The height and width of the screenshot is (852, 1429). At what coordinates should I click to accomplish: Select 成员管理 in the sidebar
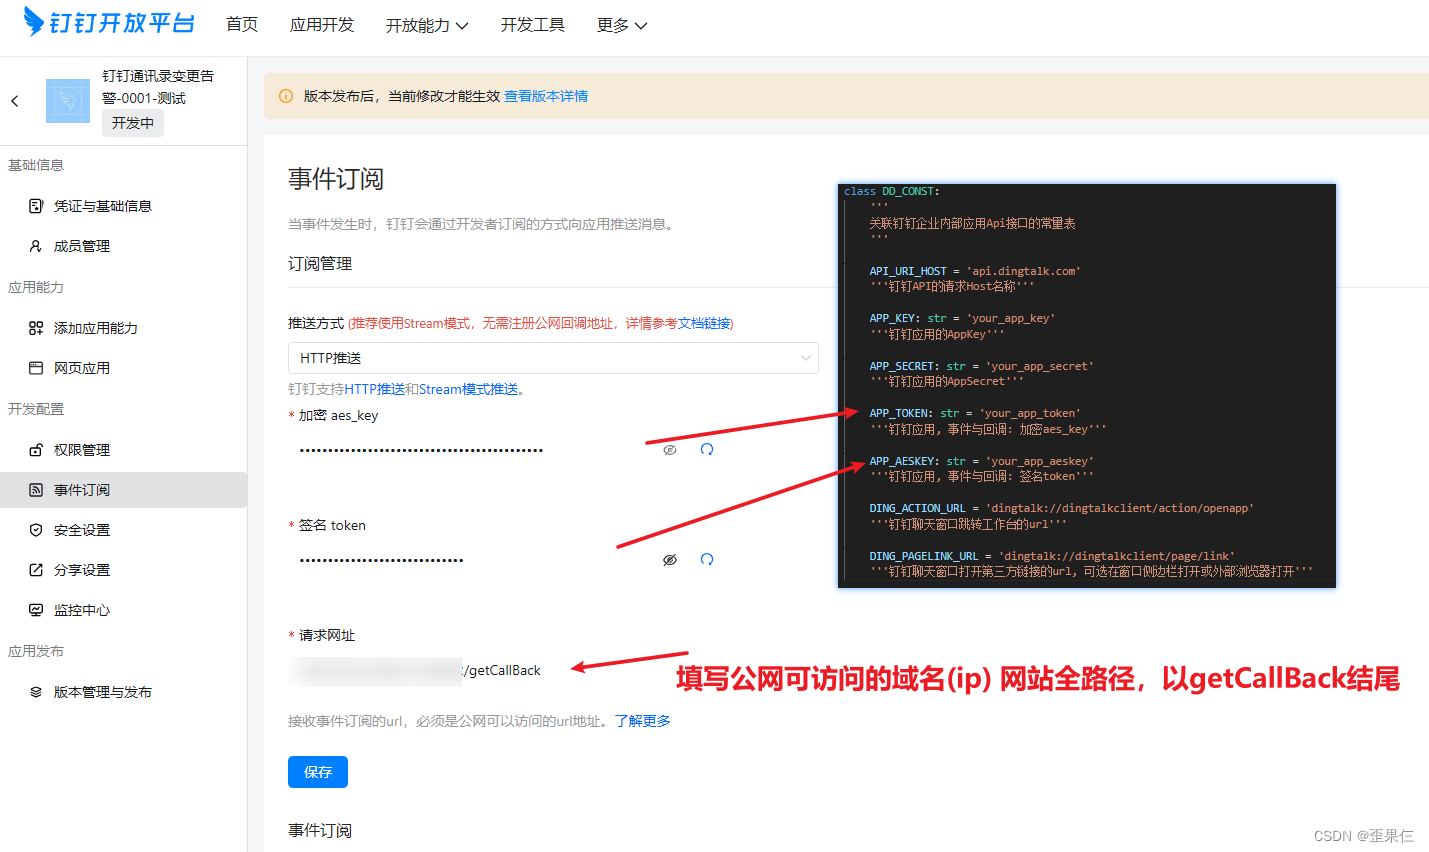pos(124,246)
